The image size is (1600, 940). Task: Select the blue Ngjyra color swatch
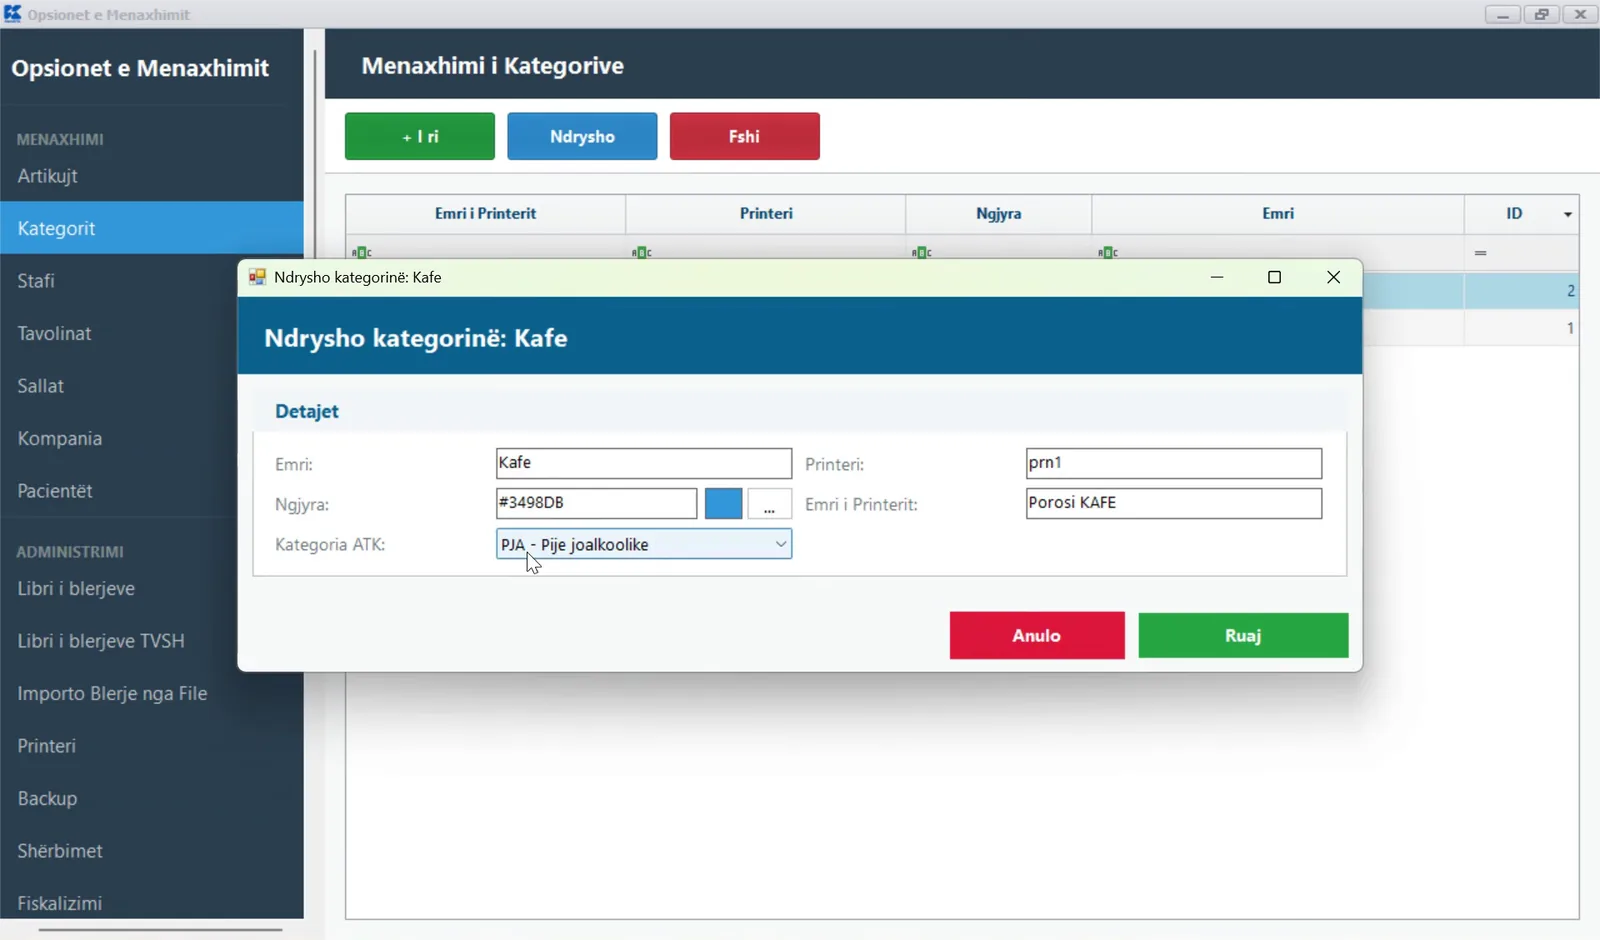click(724, 504)
